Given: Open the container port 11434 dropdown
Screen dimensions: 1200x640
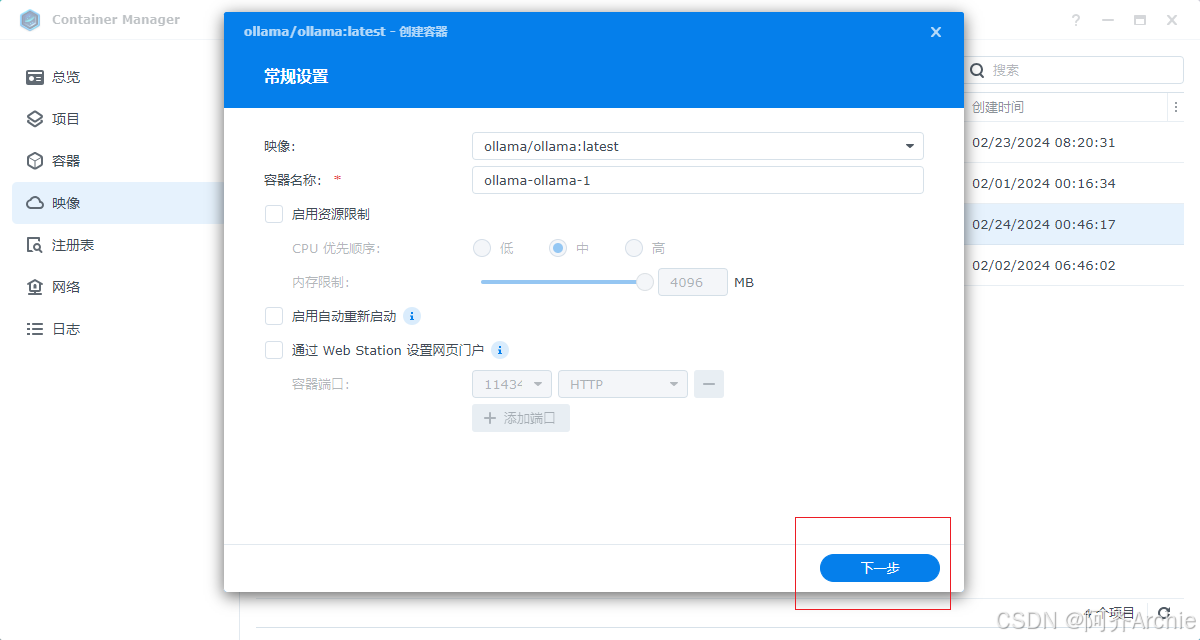Looking at the screenshot, I should pyautogui.click(x=511, y=383).
